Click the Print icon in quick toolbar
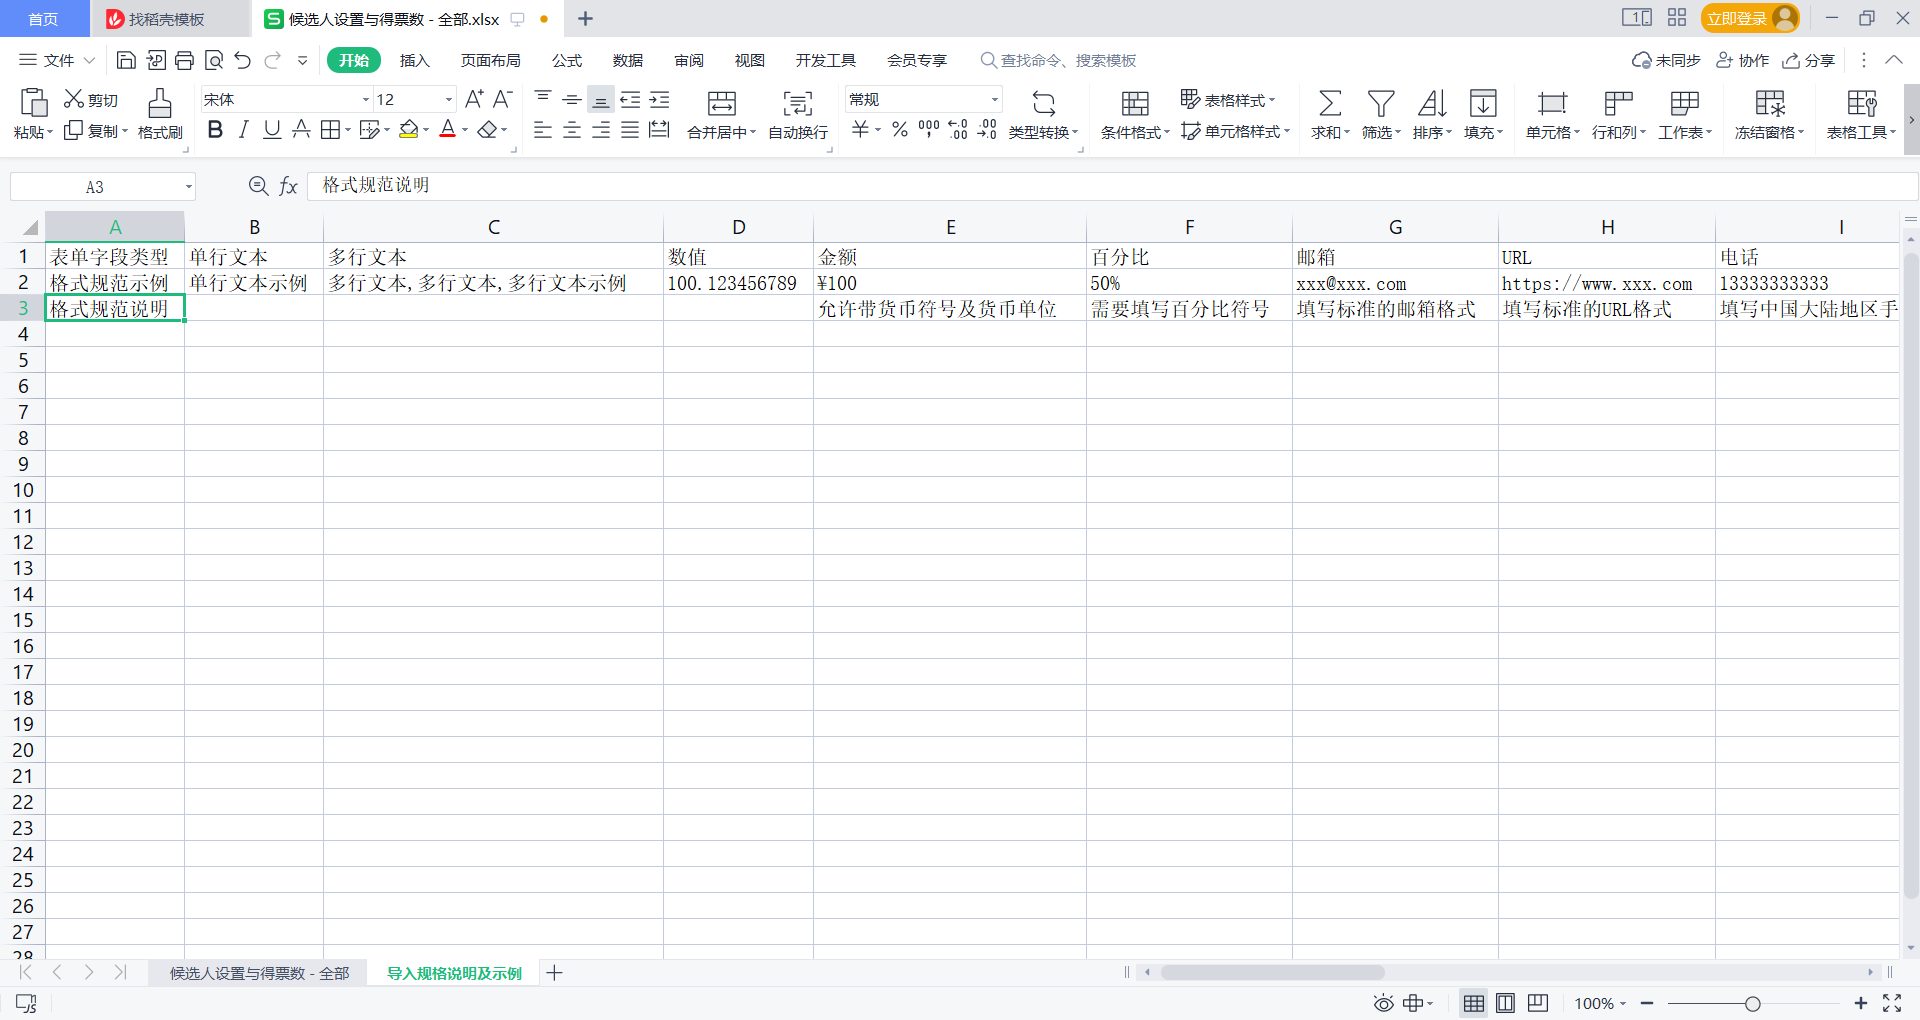This screenshot has width=1920, height=1020. pyautogui.click(x=184, y=61)
